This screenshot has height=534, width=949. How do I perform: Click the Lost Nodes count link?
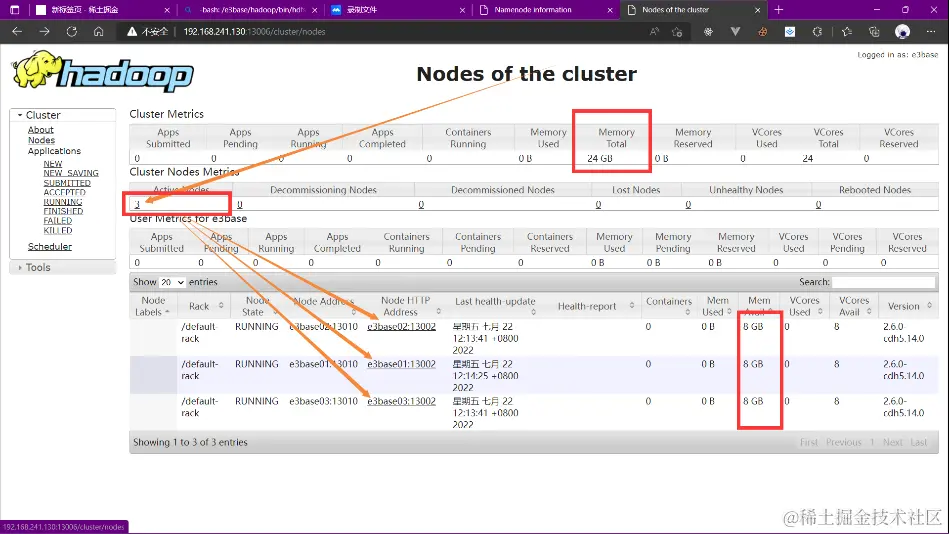598,205
